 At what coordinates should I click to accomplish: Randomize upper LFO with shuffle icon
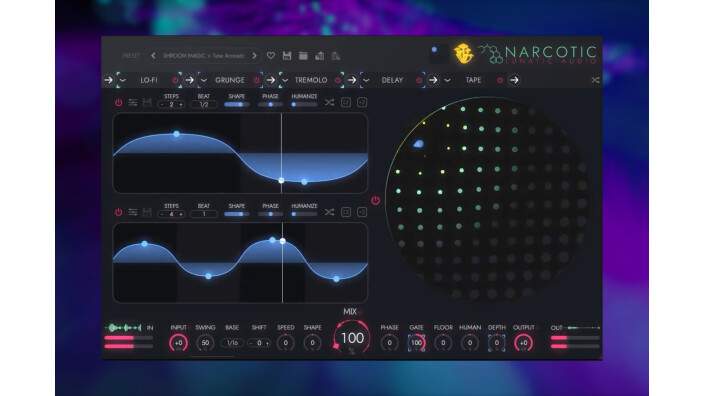[330, 103]
